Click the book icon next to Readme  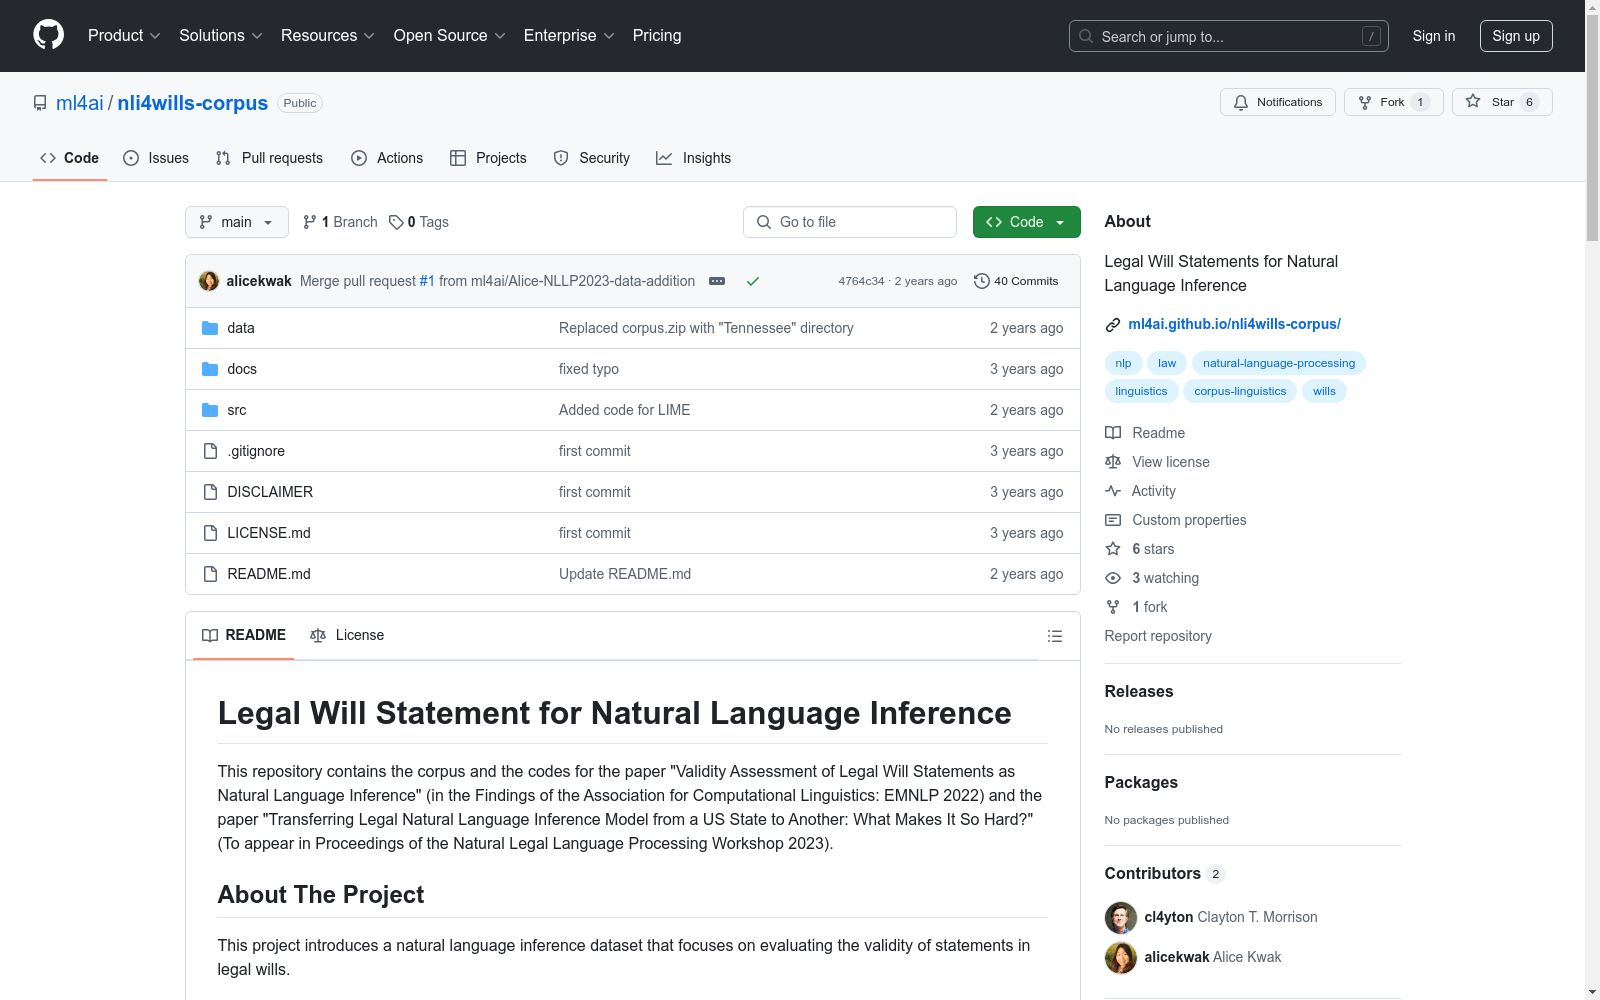(x=1113, y=433)
